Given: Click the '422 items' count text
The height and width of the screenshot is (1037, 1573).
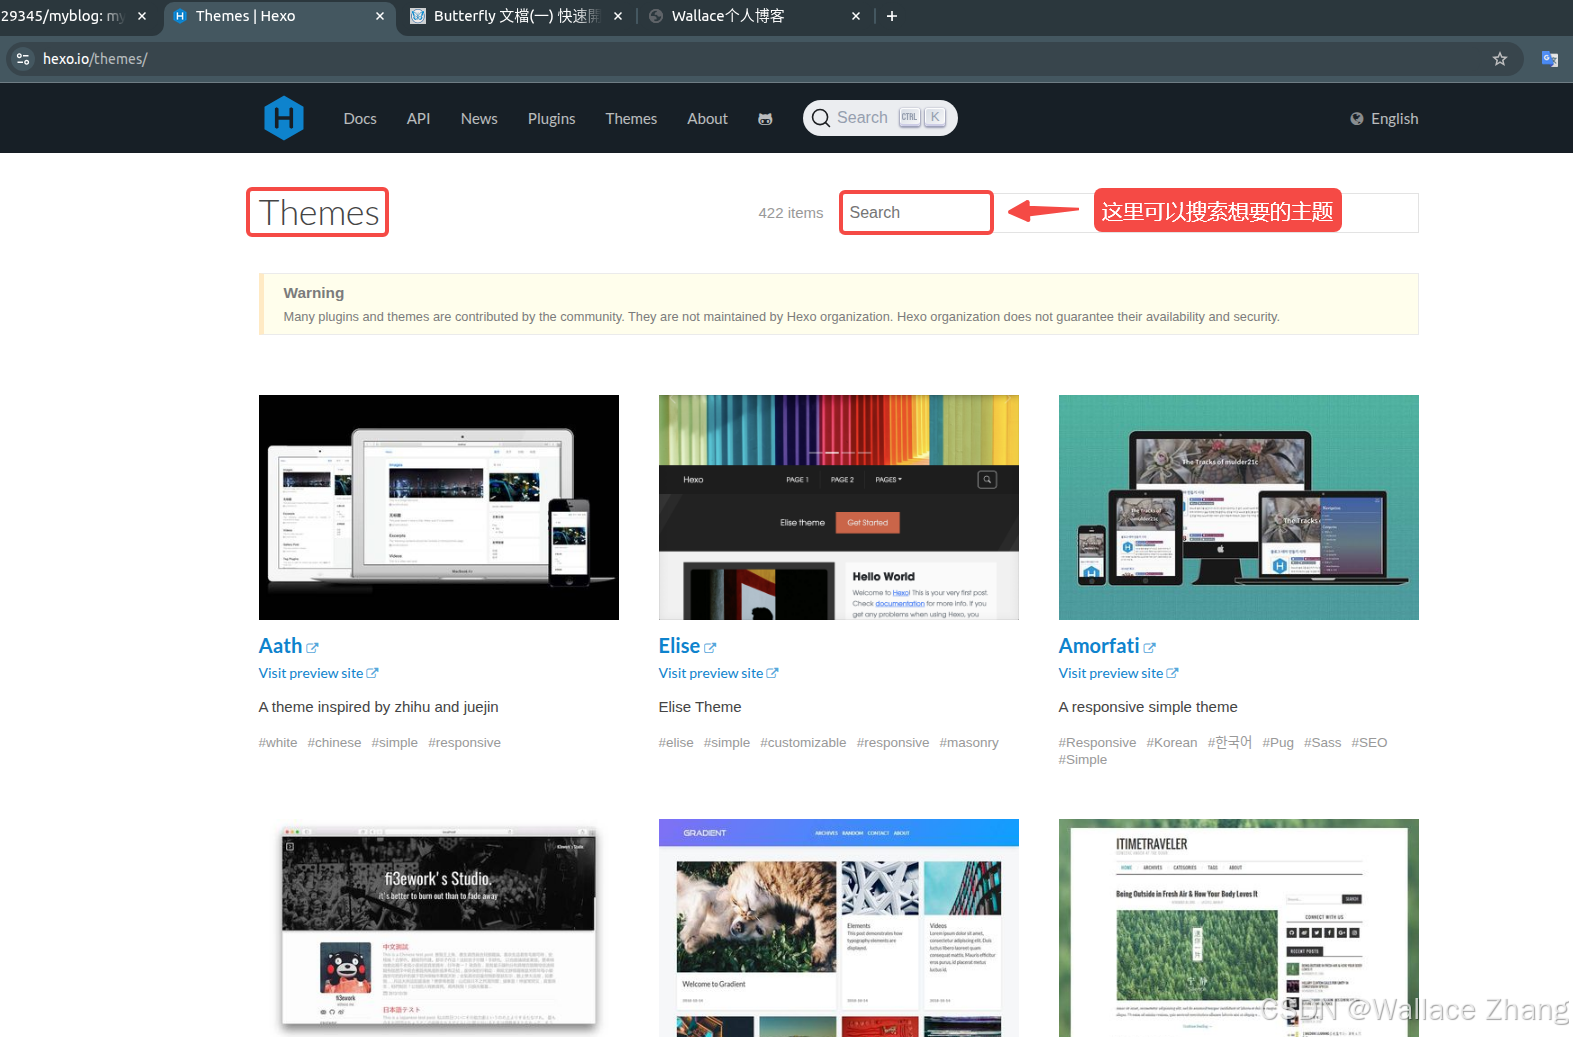Looking at the screenshot, I should click(791, 213).
